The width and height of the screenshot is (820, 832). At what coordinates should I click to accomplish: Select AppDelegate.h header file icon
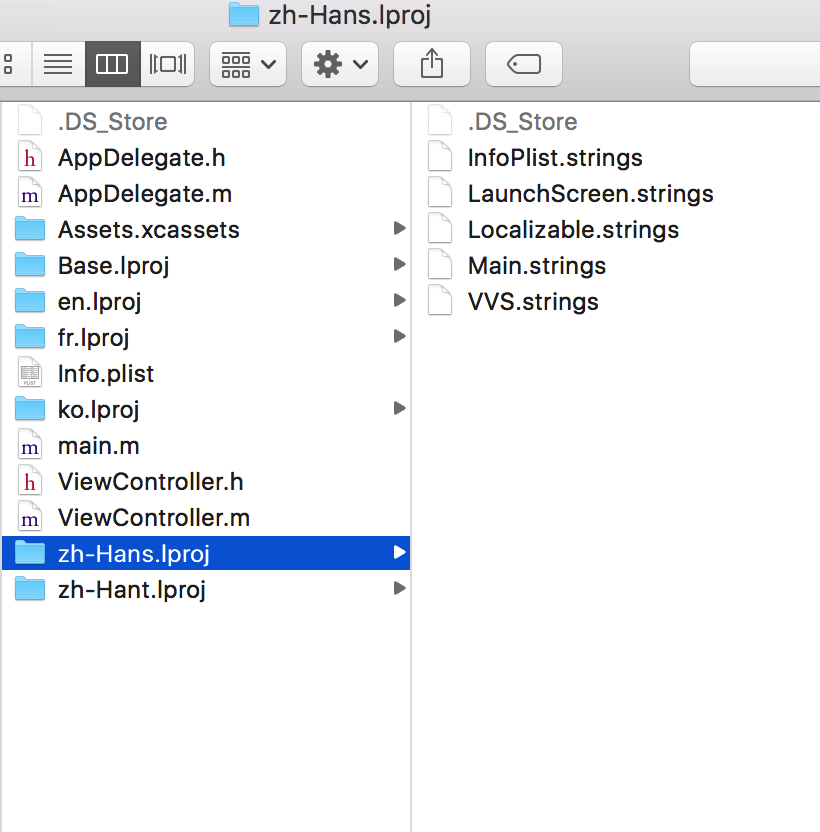[x=30, y=158]
